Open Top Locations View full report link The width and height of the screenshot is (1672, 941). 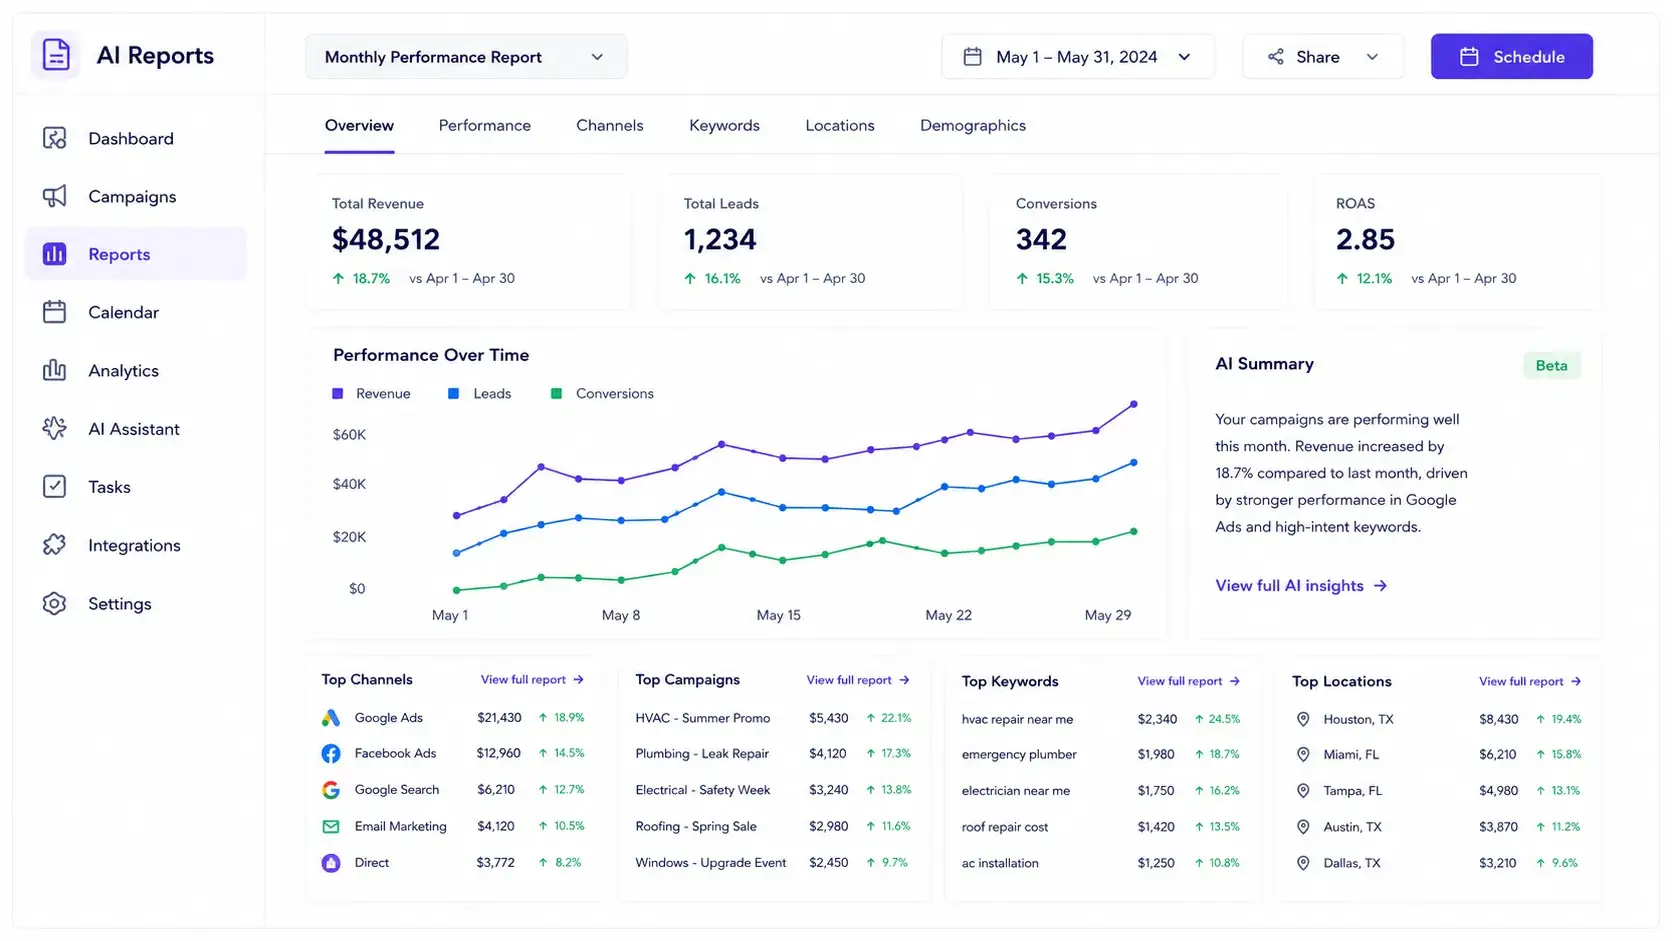[1531, 682]
